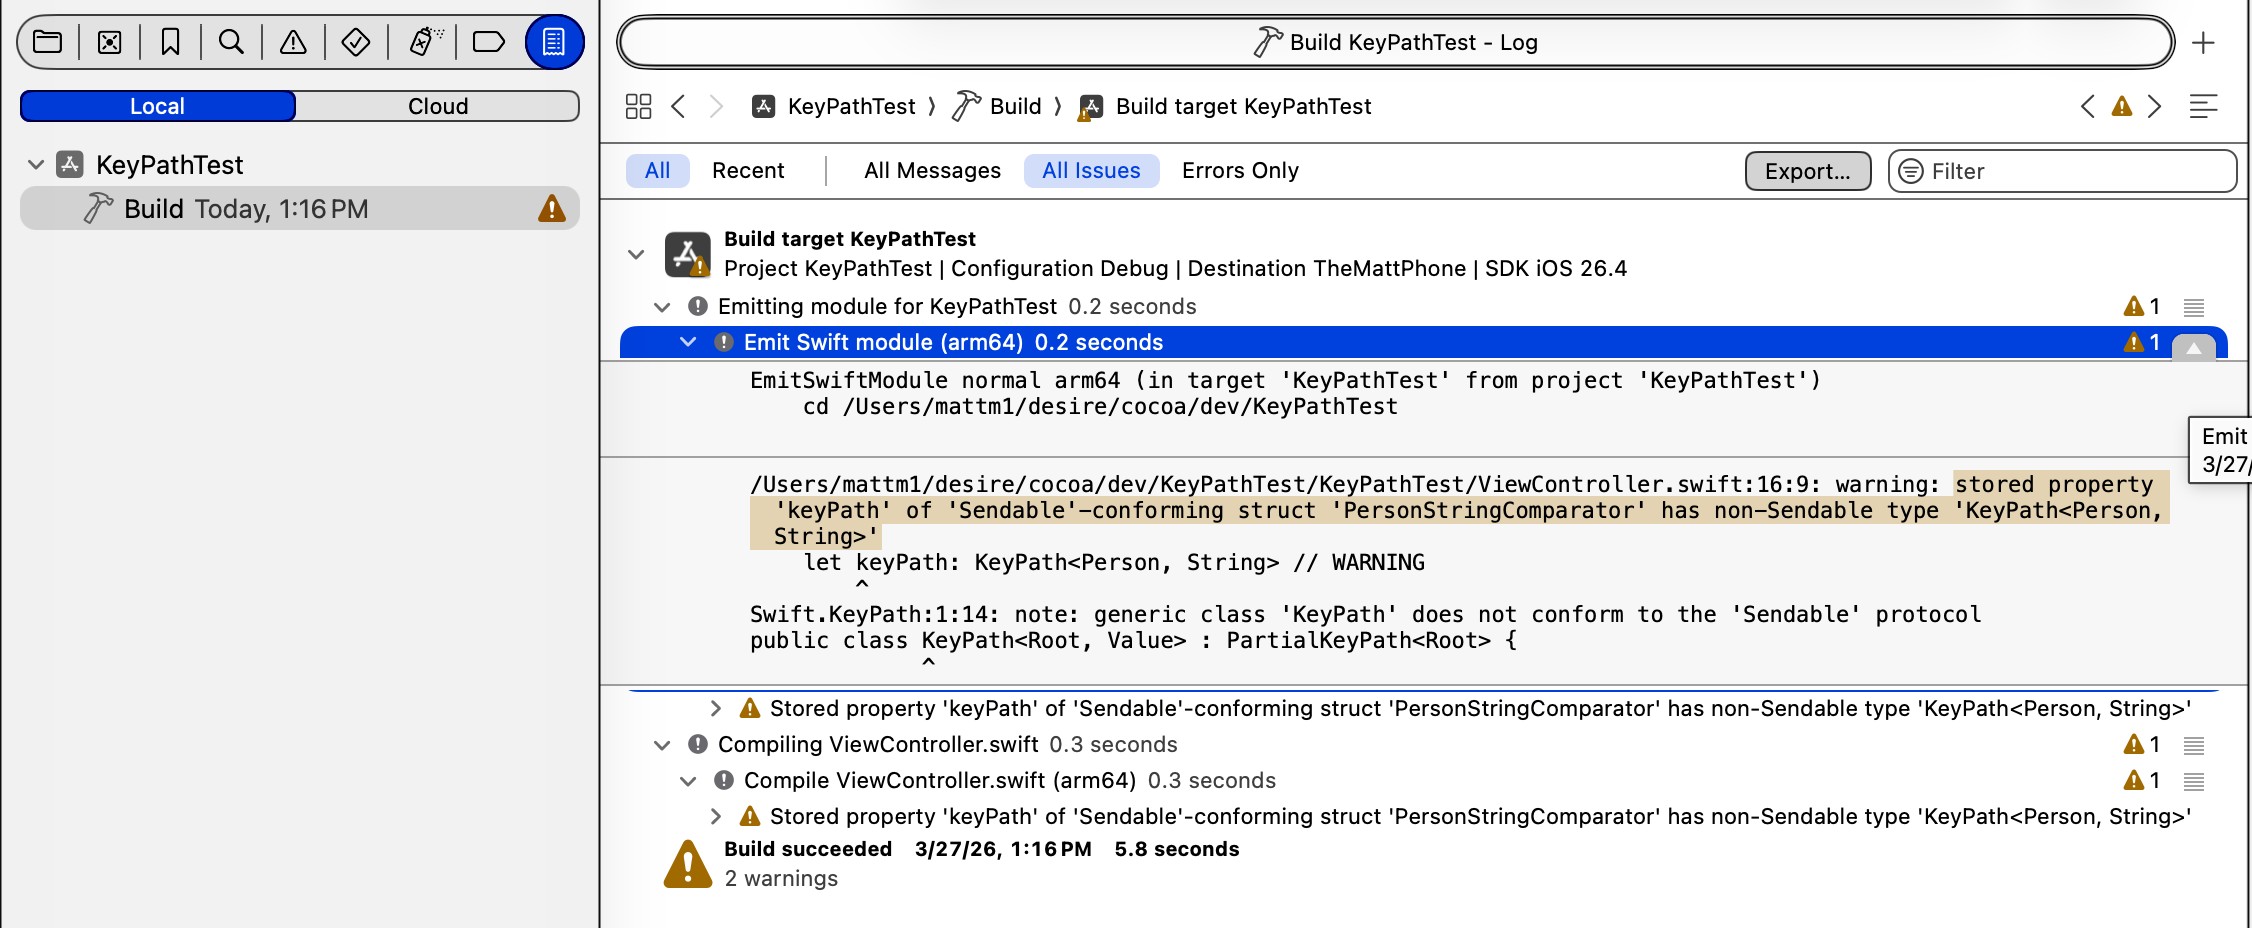This screenshot has width=2252, height=928.
Task: Expand the warning under Compile ViewController.swift
Action: 715,816
